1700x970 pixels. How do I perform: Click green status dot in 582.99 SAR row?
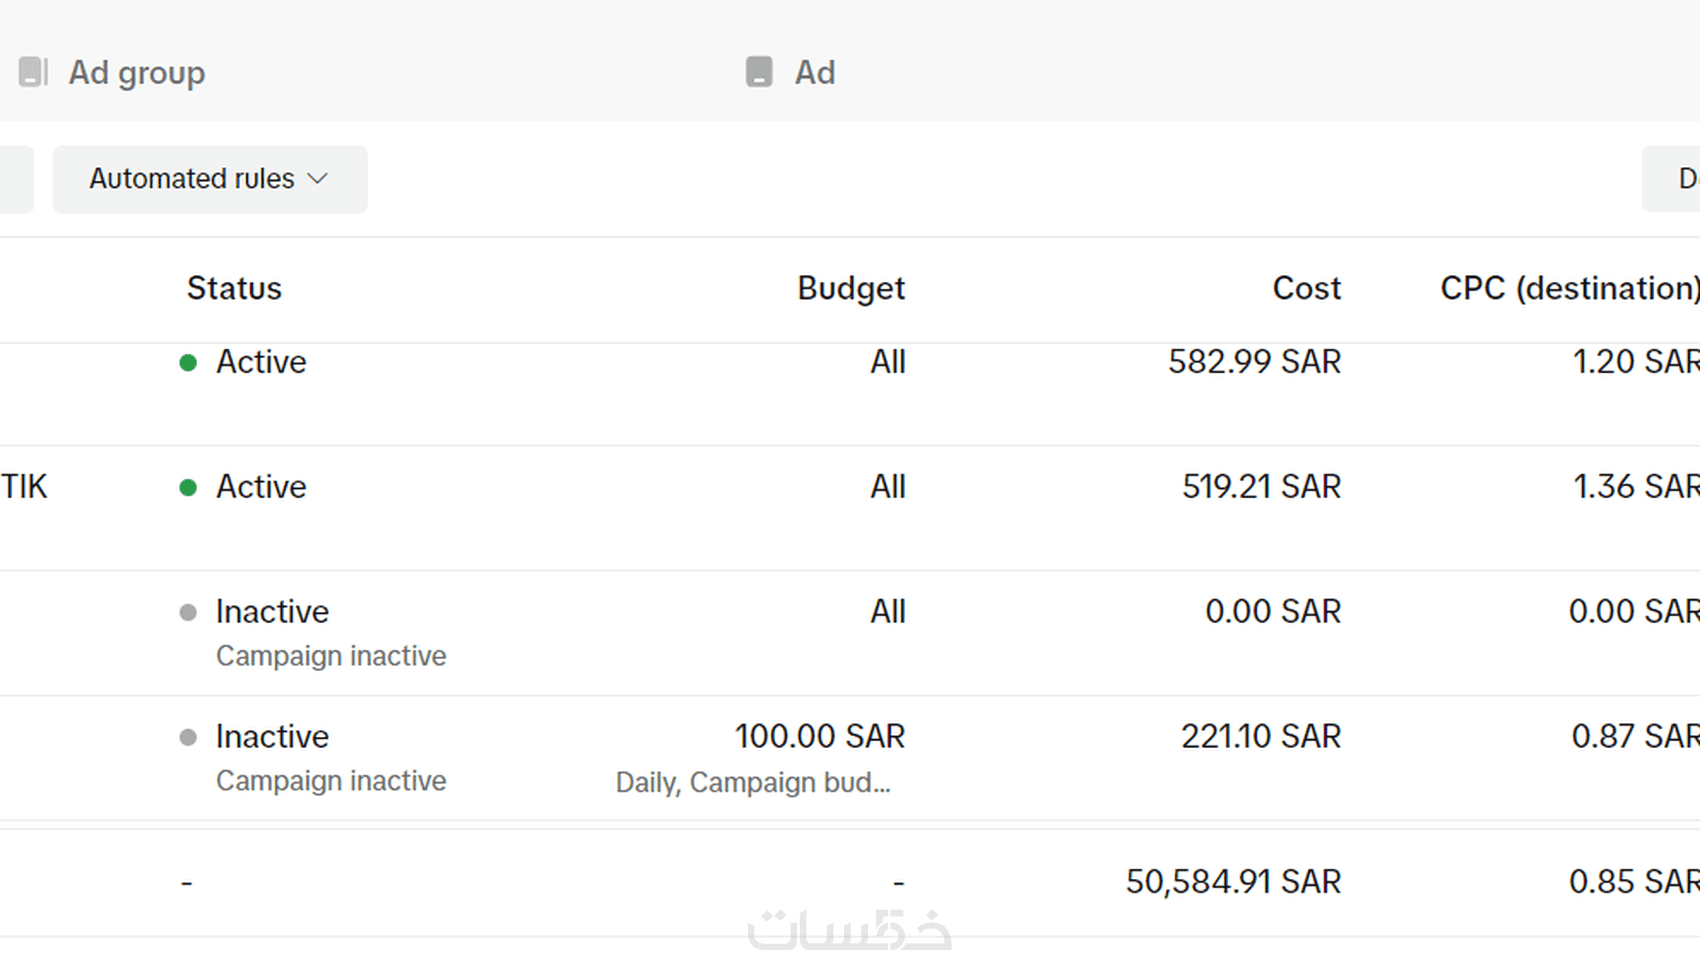point(188,363)
